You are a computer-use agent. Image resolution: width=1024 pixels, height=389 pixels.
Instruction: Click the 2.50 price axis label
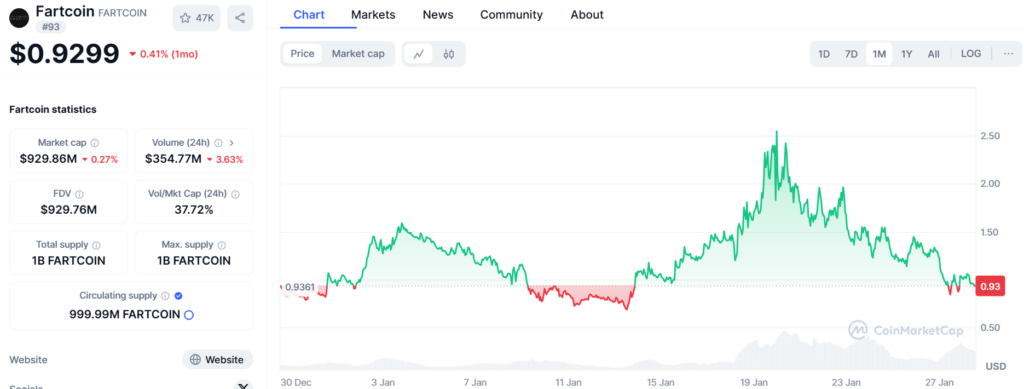(990, 136)
